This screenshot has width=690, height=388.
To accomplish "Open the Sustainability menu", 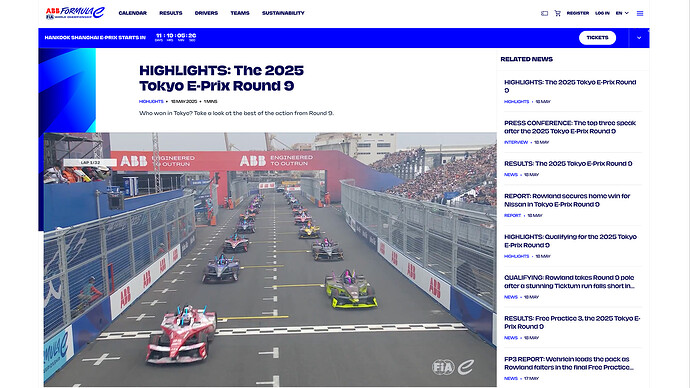I will pyautogui.click(x=283, y=13).
